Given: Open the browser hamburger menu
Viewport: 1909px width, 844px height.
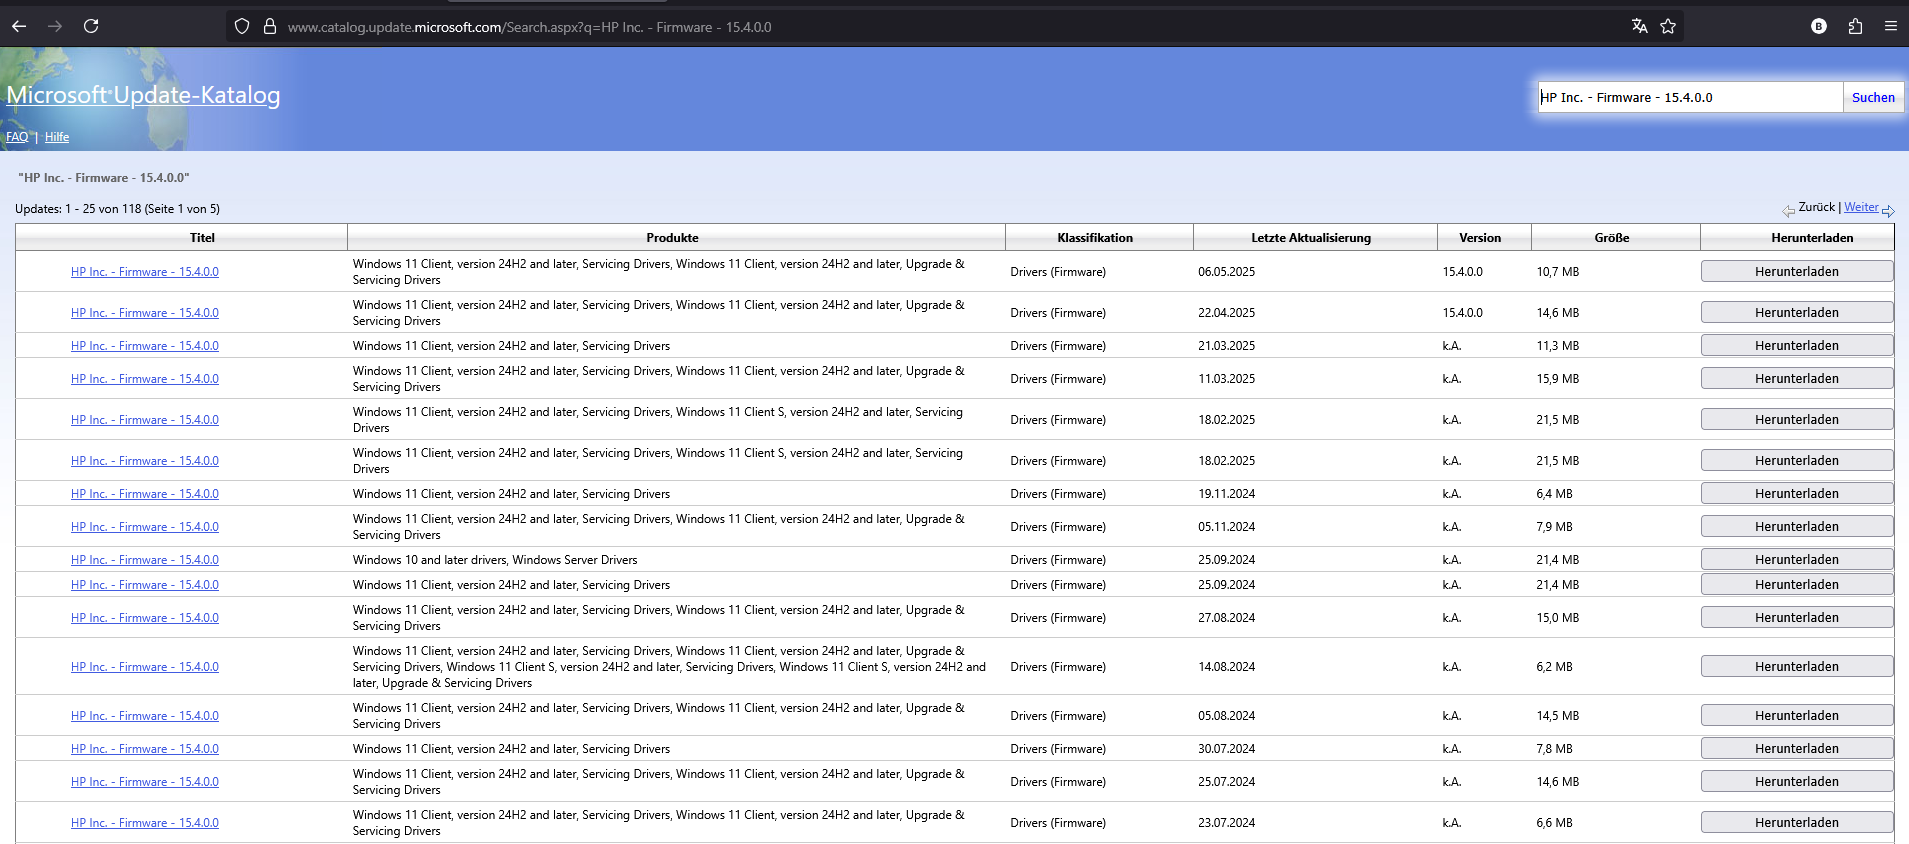Looking at the screenshot, I should coord(1890,27).
